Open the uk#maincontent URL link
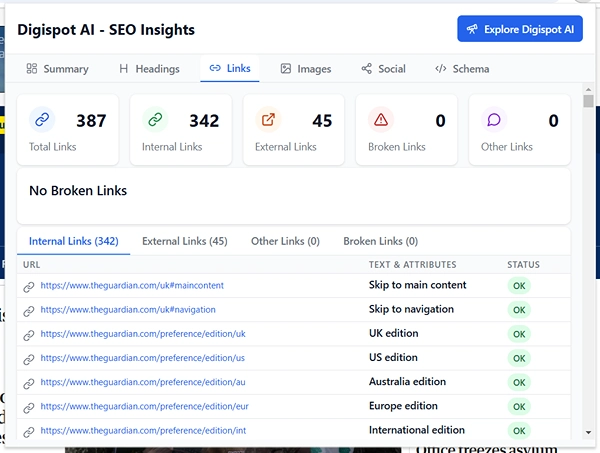The width and height of the screenshot is (600, 453). coord(132,285)
